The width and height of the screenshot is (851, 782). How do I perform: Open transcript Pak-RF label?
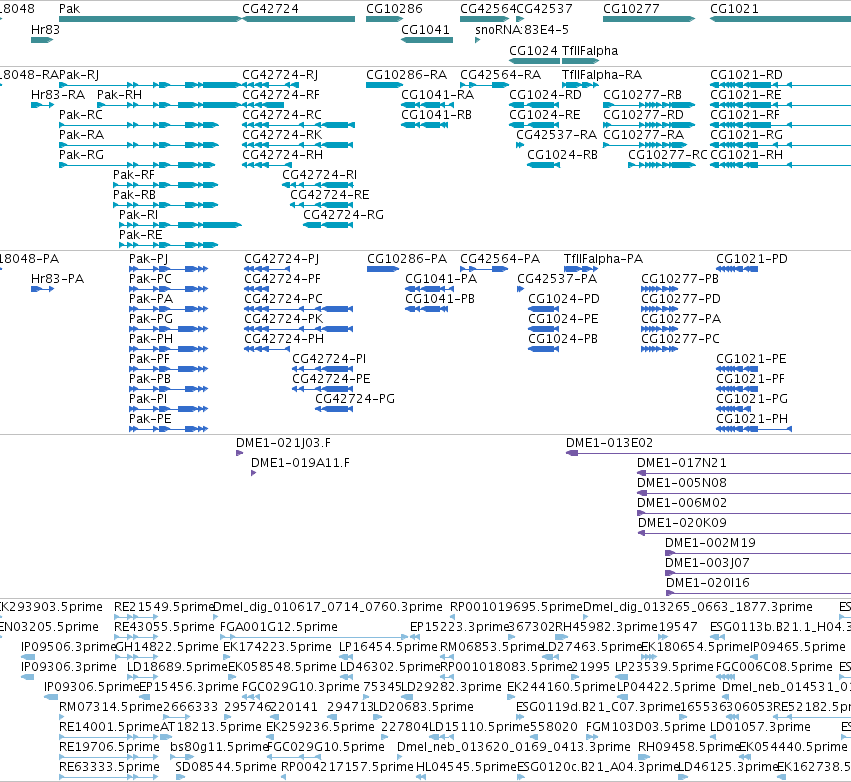tap(134, 175)
